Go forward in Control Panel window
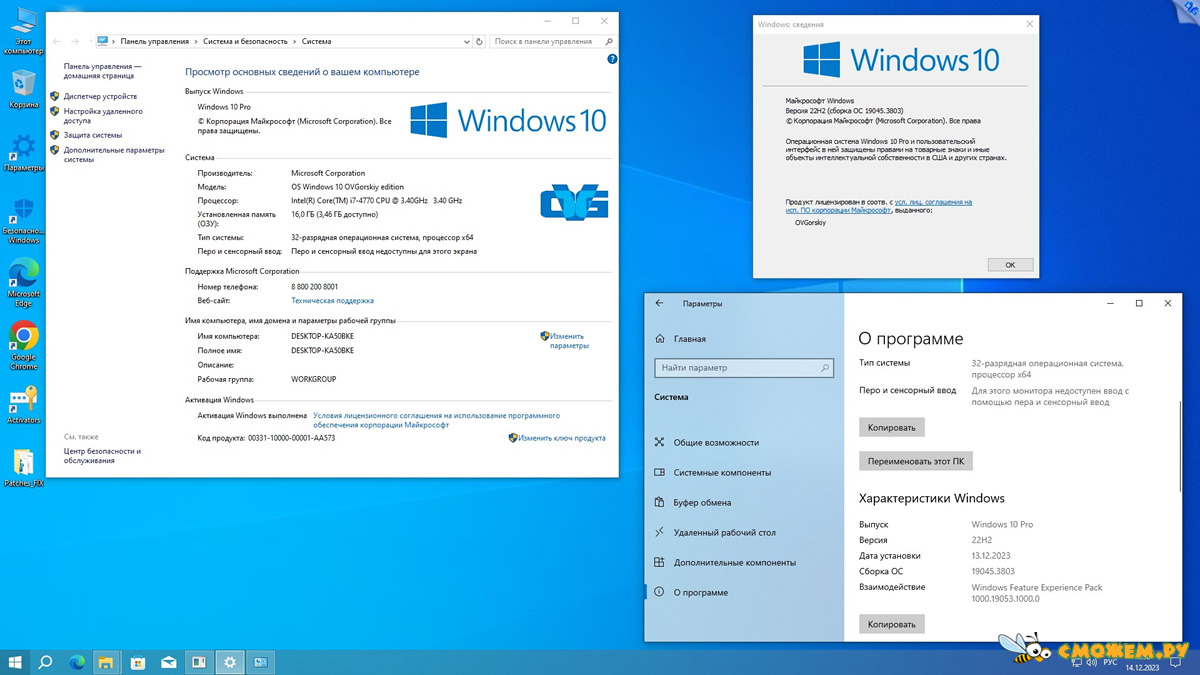Viewport: 1200px width, 675px height. [x=75, y=41]
